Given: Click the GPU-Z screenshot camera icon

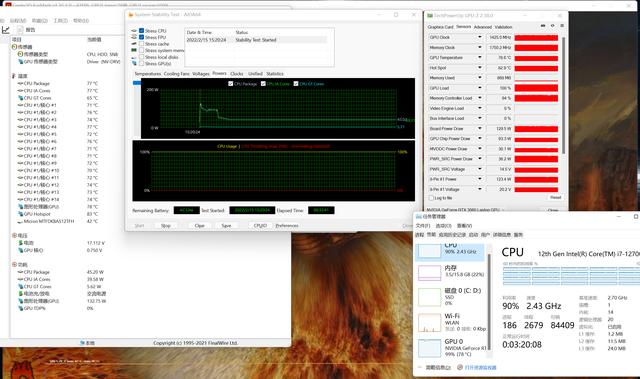Looking at the screenshot, I should click(543, 26).
